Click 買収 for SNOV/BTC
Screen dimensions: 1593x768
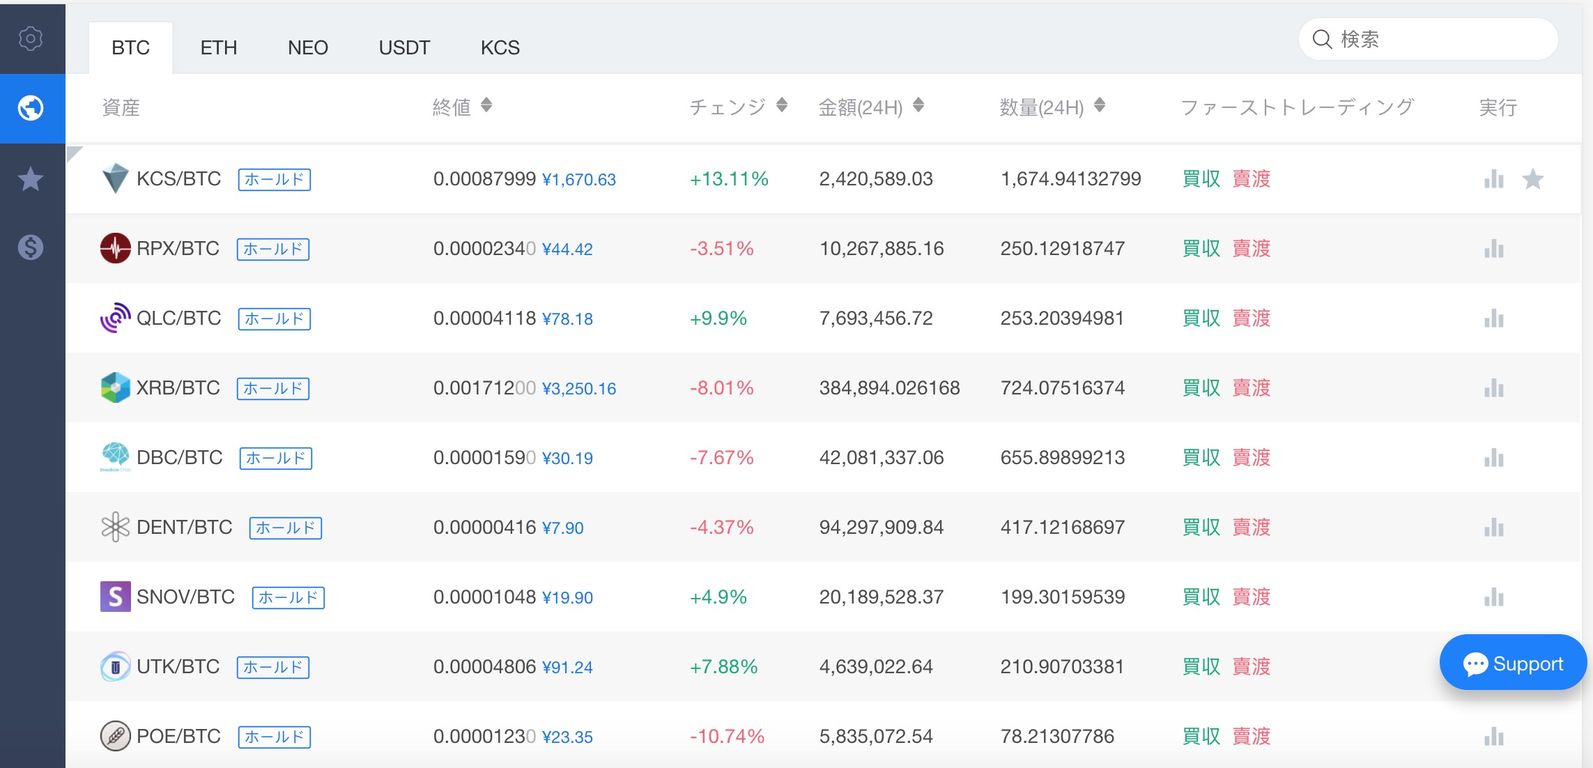tap(1201, 597)
